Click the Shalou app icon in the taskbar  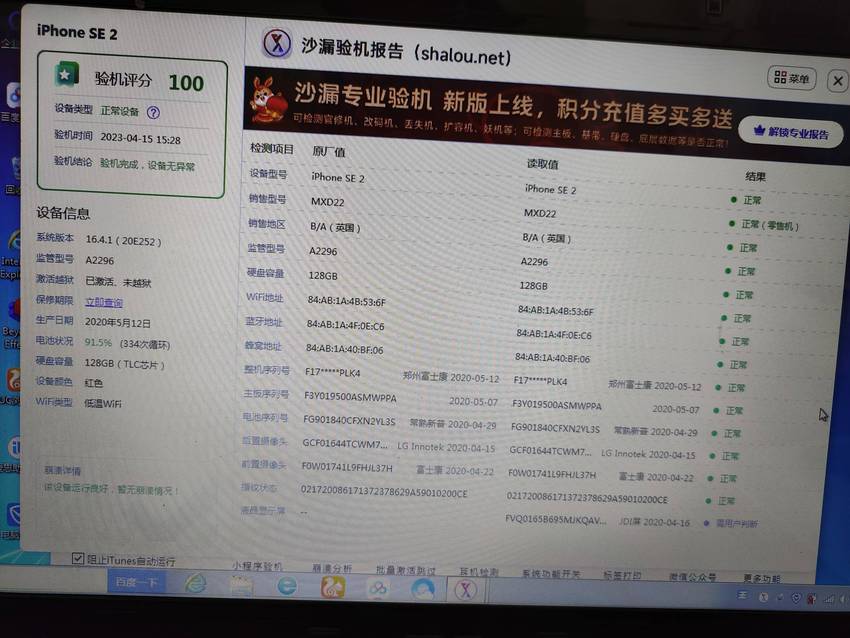(x=466, y=590)
